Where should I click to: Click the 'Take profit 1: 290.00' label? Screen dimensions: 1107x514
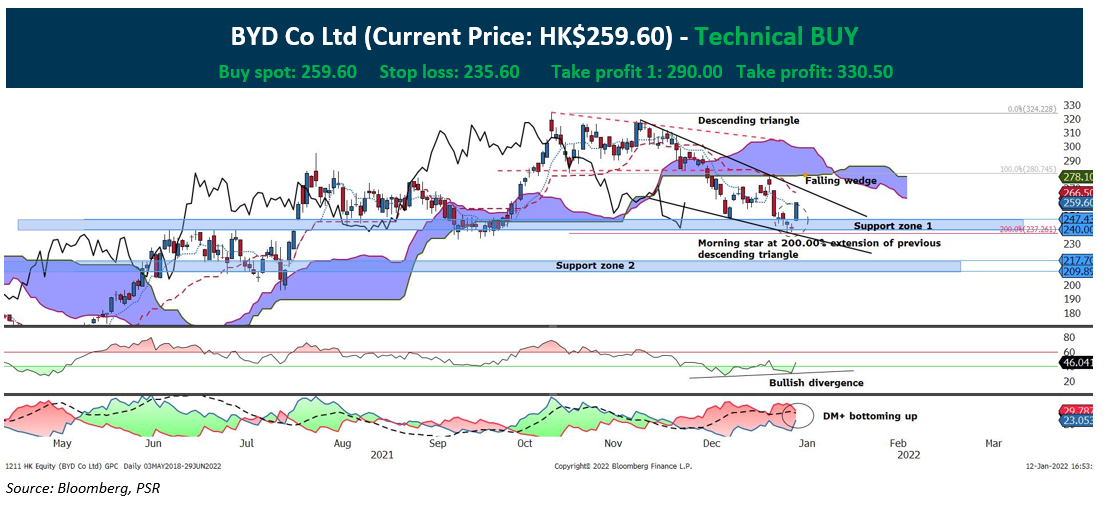pyautogui.click(x=637, y=71)
